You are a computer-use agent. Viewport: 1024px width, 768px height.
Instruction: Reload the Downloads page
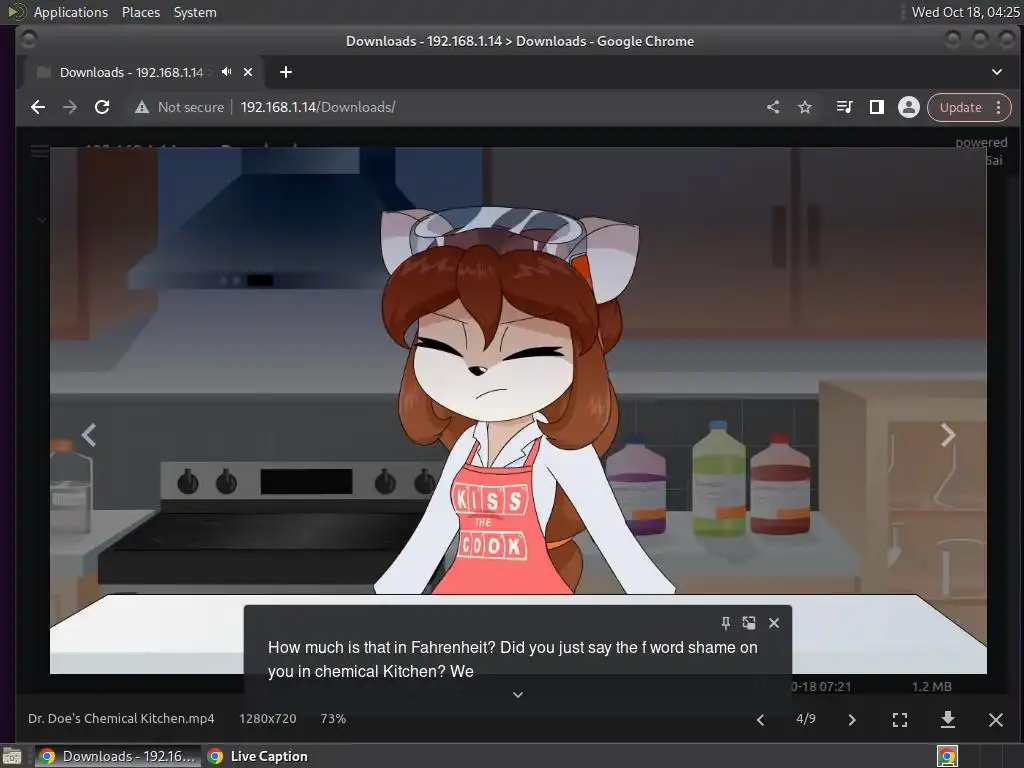pyautogui.click(x=102, y=107)
